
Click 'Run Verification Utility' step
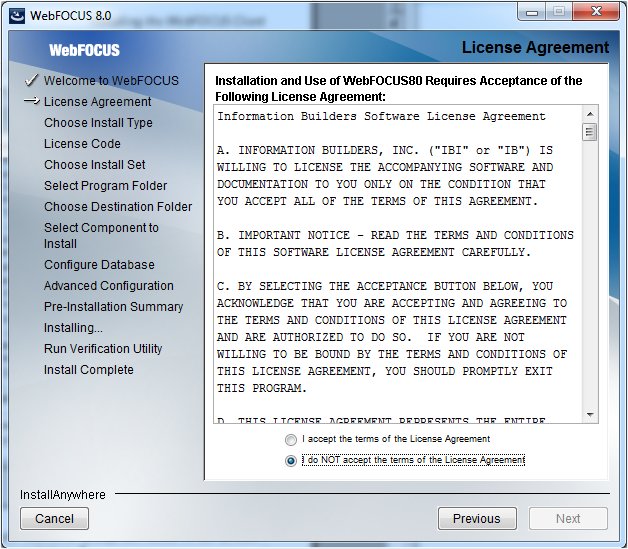(x=103, y=349)
